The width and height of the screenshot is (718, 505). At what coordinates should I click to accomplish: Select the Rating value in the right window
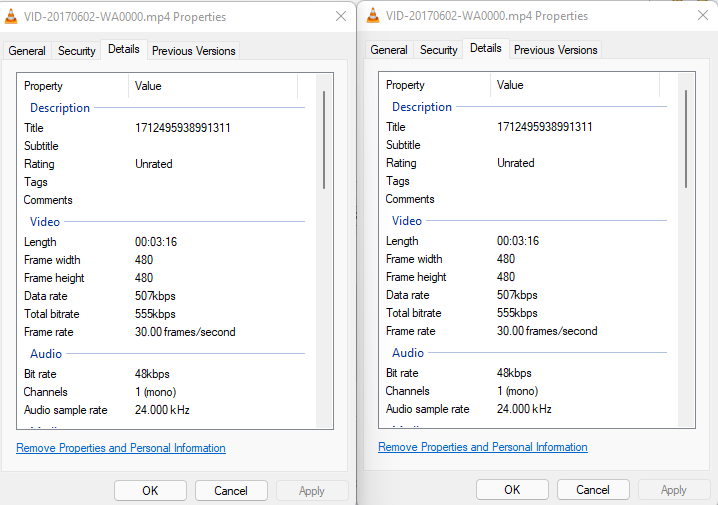point(516,163)
